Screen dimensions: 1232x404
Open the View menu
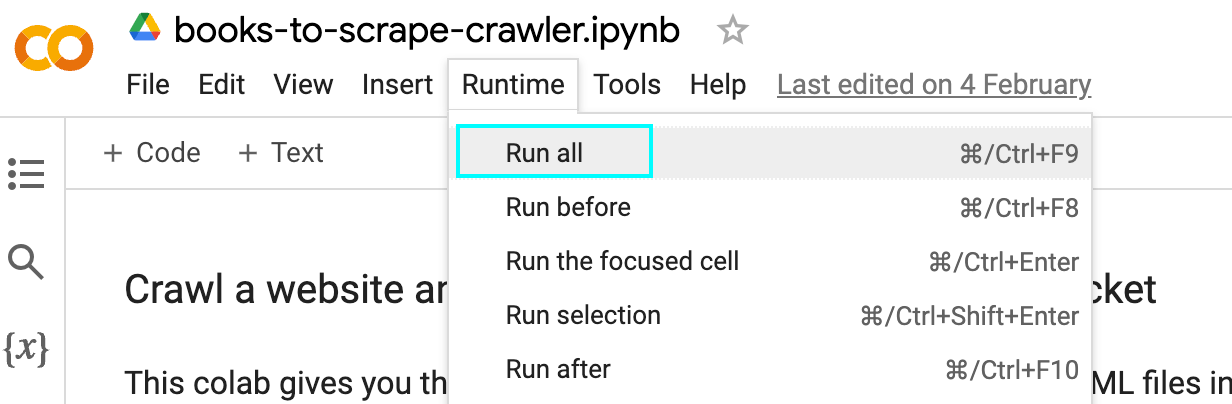[x=303, y=85]
